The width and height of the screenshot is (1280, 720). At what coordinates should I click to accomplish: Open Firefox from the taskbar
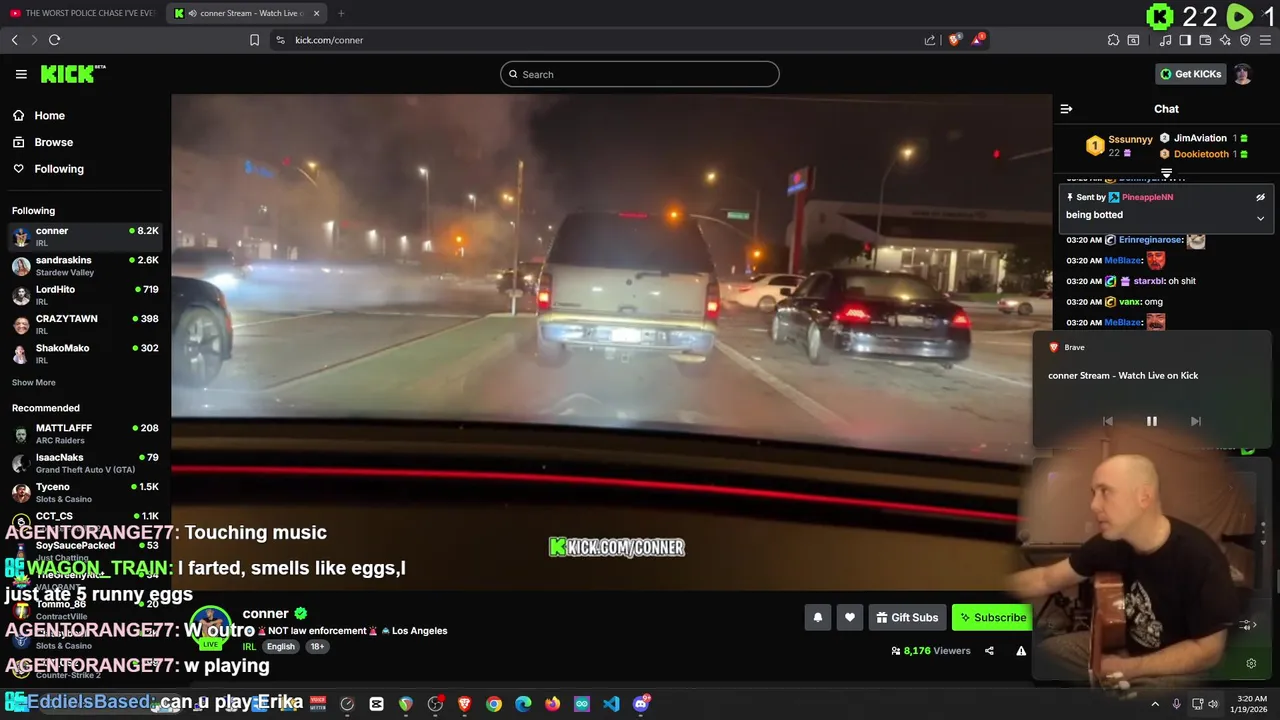tap(552, 704)
